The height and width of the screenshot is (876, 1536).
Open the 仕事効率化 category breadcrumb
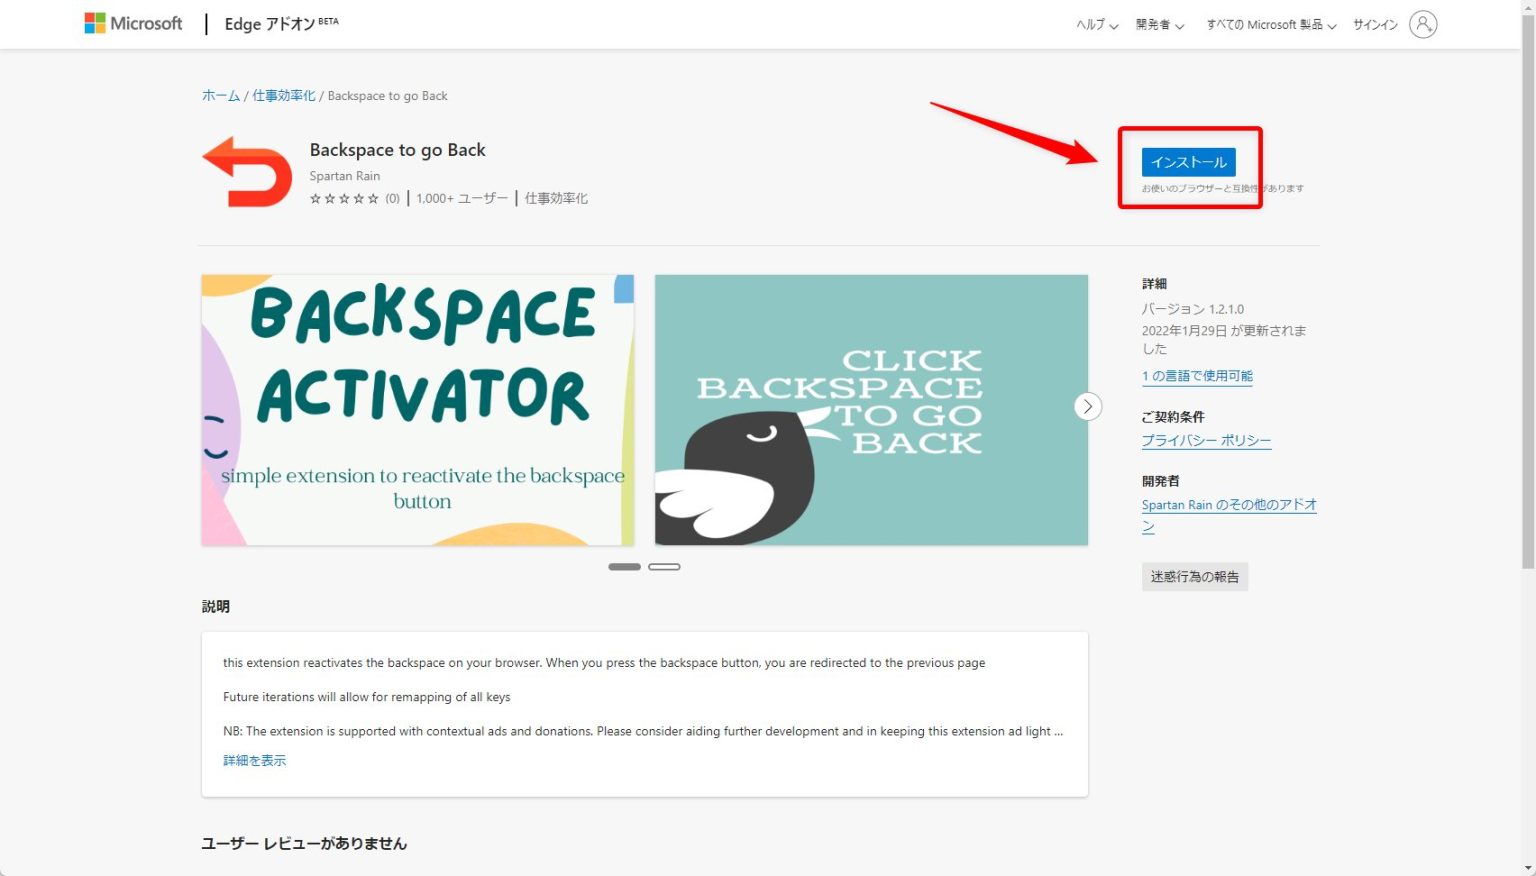click(283, 95)
